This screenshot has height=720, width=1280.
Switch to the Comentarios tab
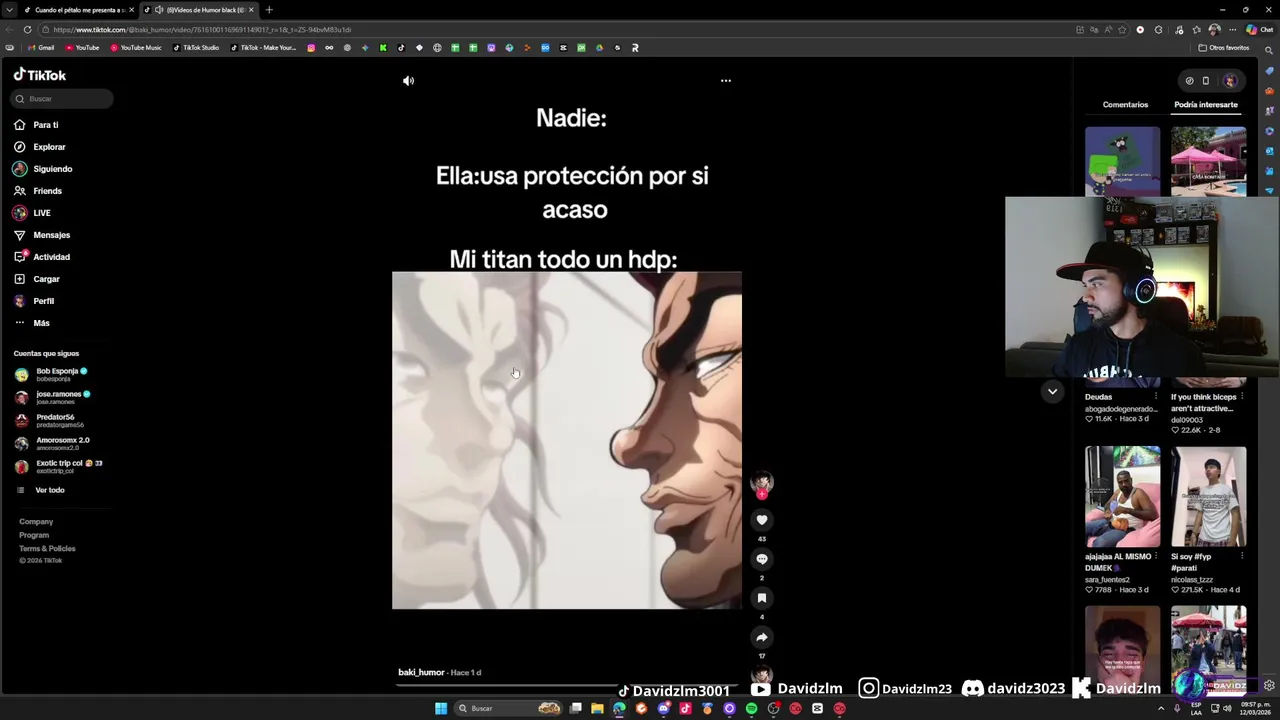[1125, 105]
